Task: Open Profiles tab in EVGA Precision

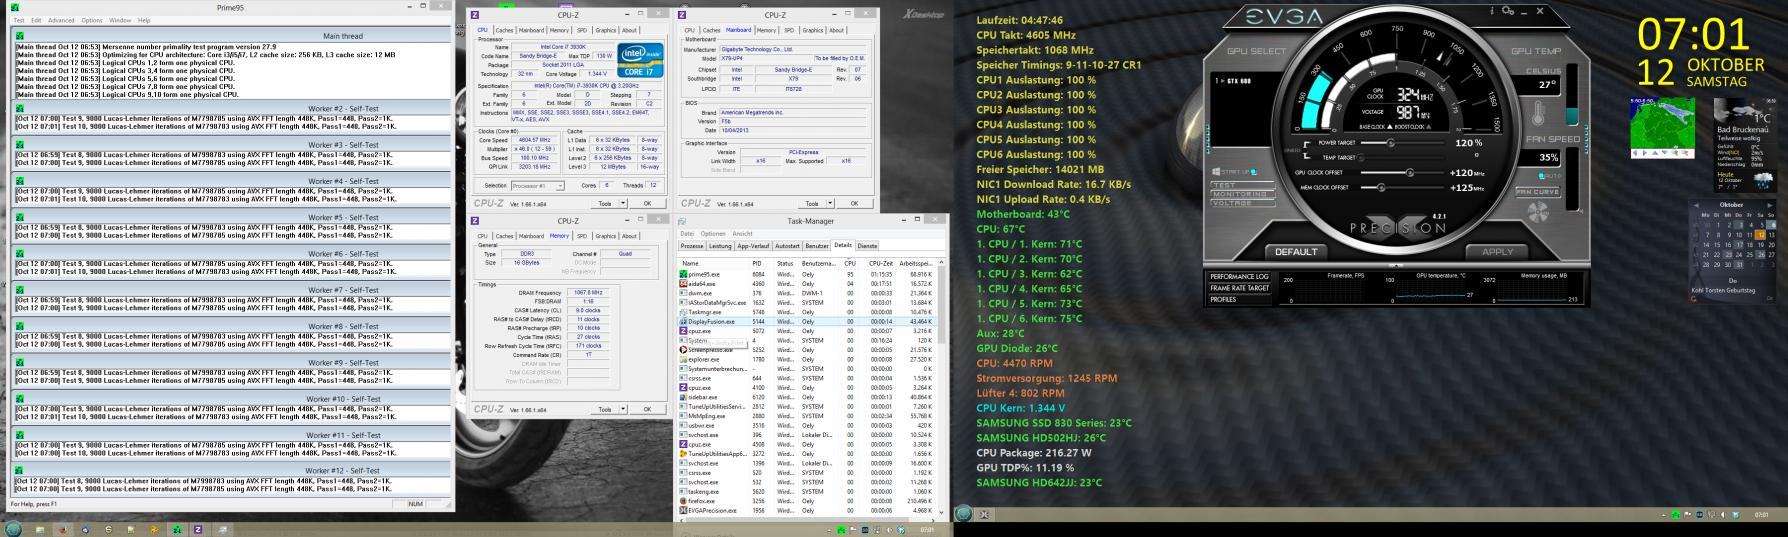Action: point(1239,299)
